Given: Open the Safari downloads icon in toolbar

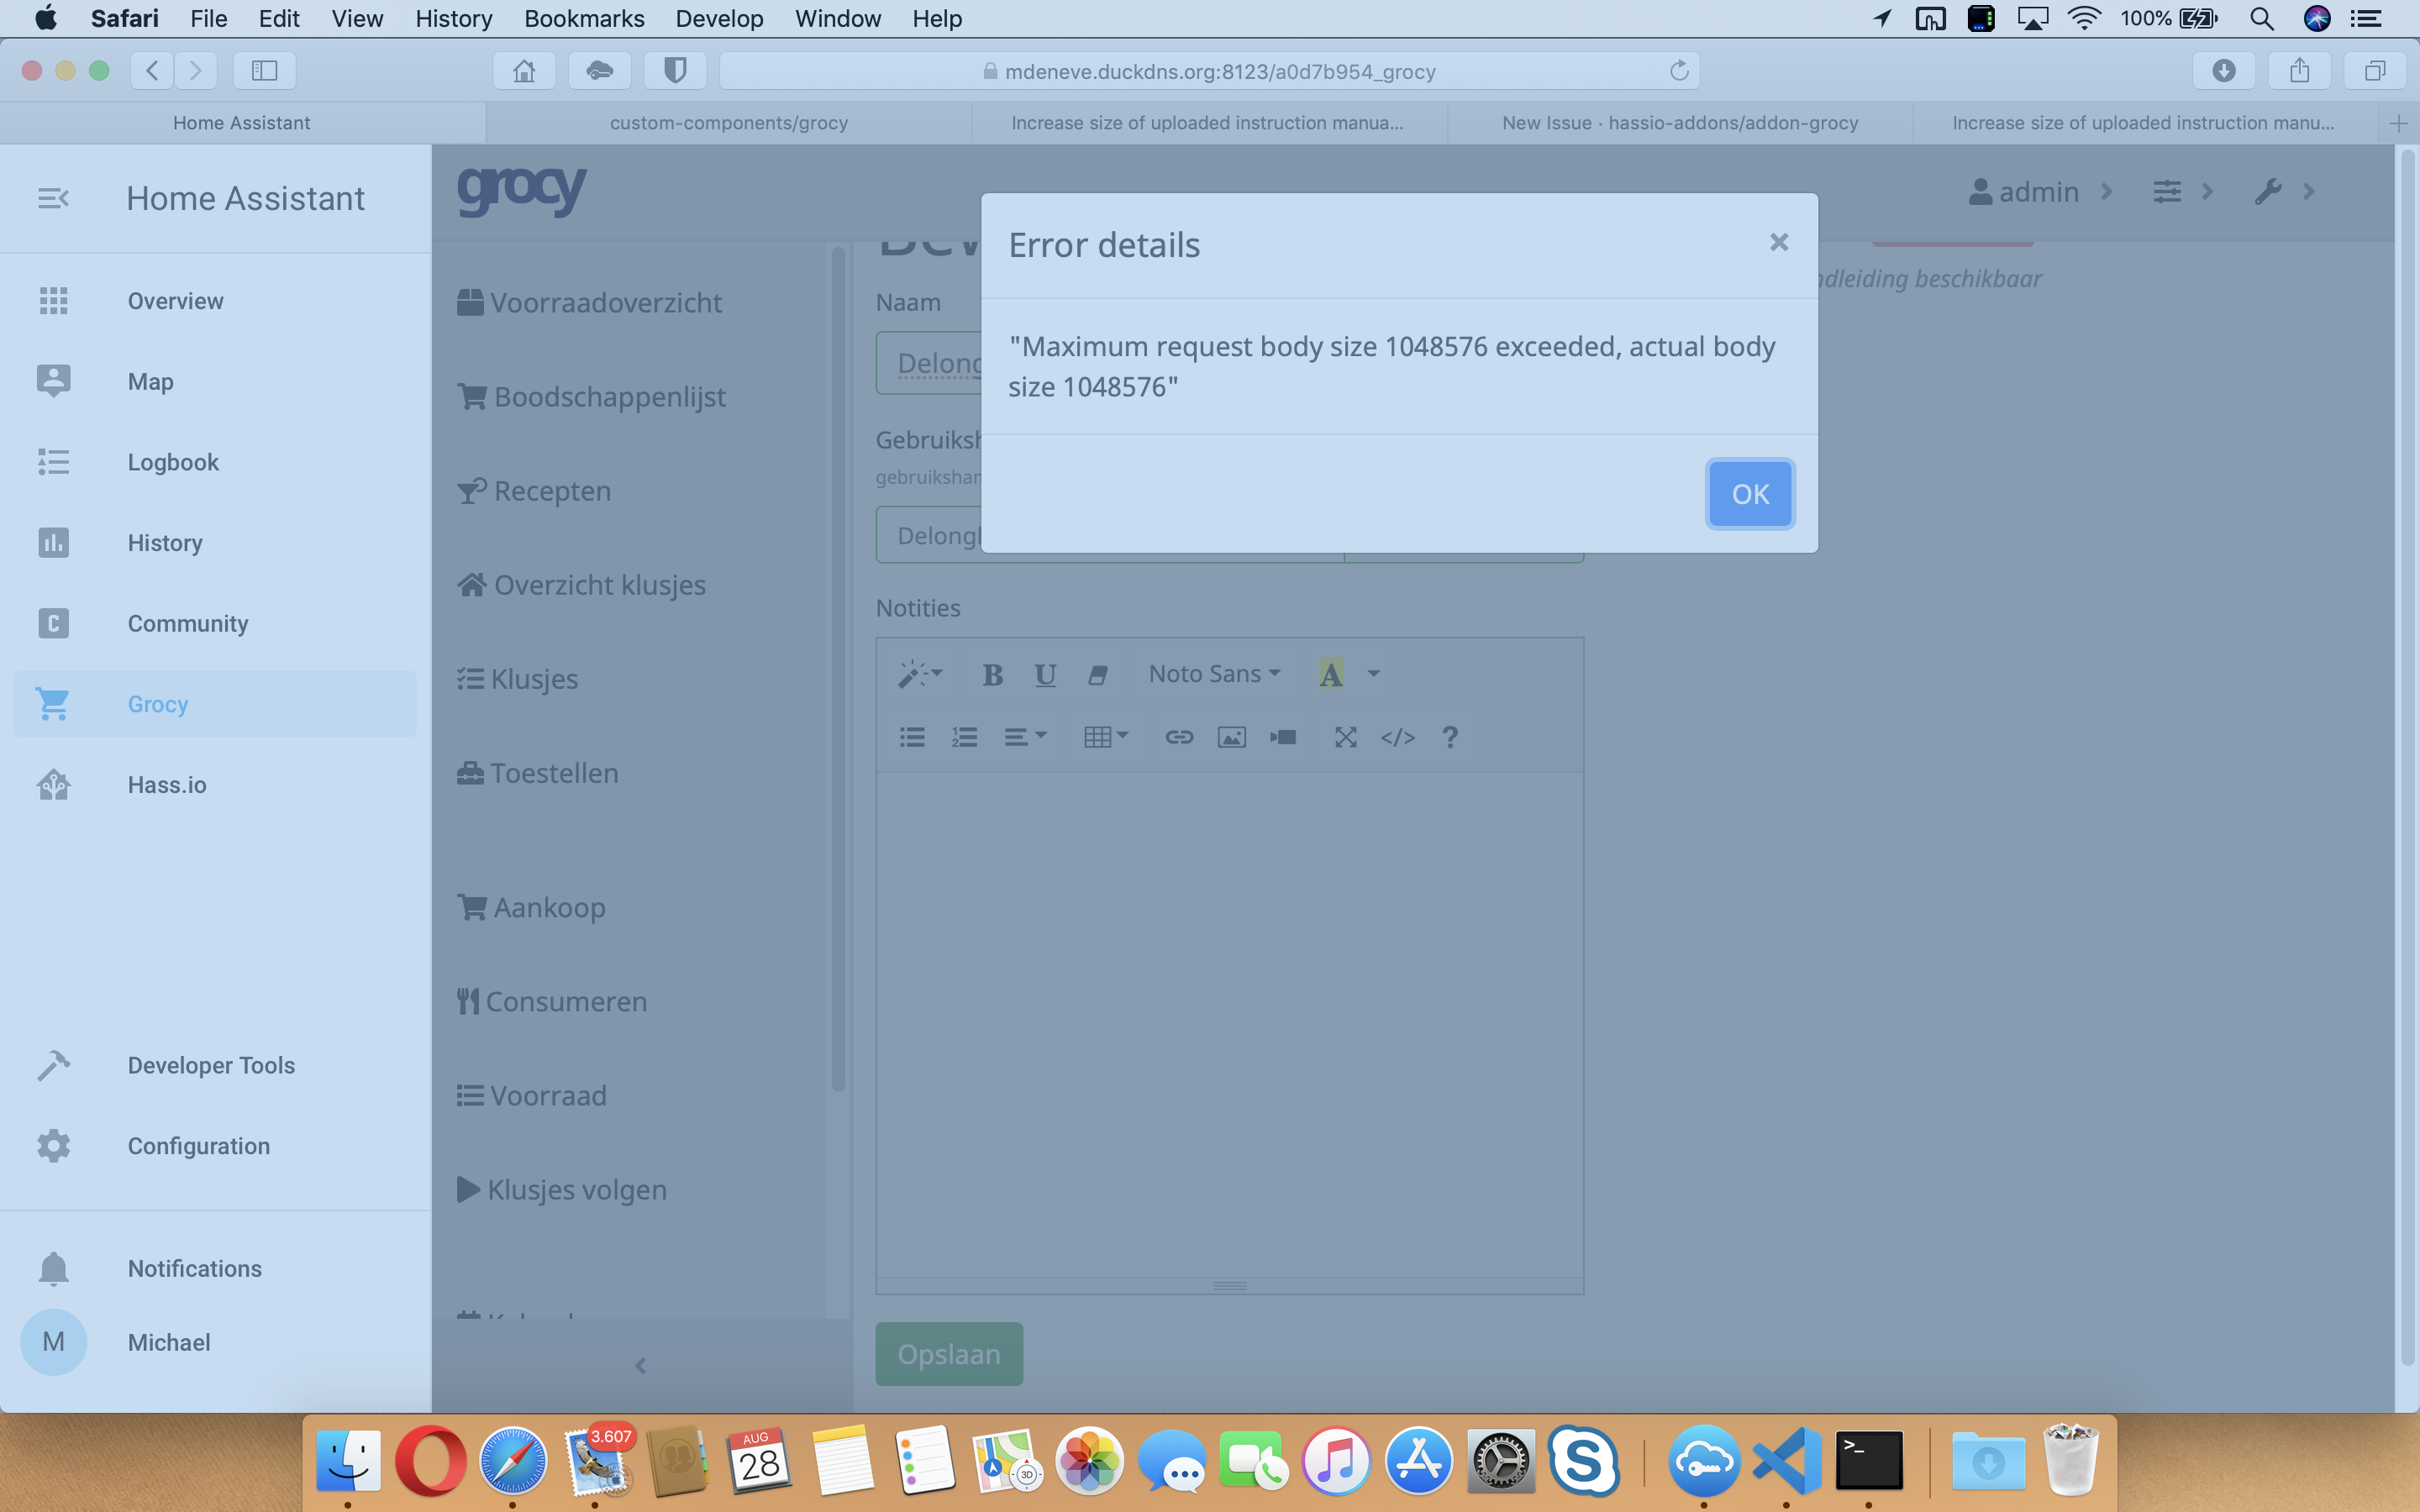Looking at the screenshot, I should click(2223, 70).
